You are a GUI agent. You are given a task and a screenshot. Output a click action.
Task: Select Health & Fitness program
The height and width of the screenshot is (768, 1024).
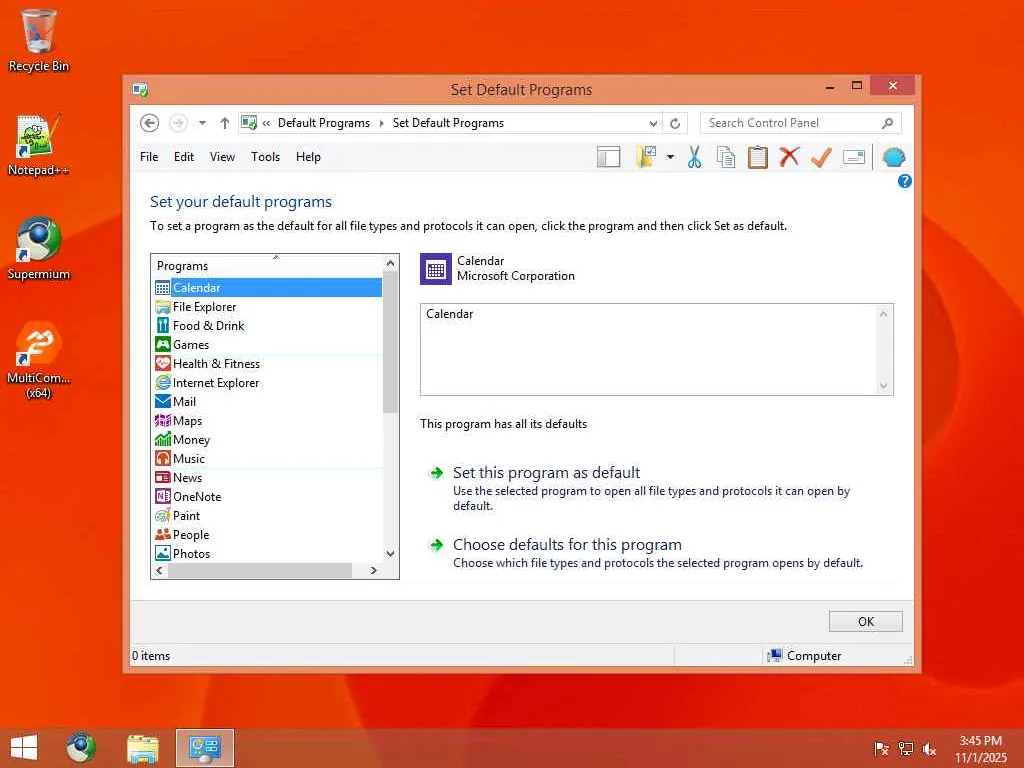pos(268,363)
